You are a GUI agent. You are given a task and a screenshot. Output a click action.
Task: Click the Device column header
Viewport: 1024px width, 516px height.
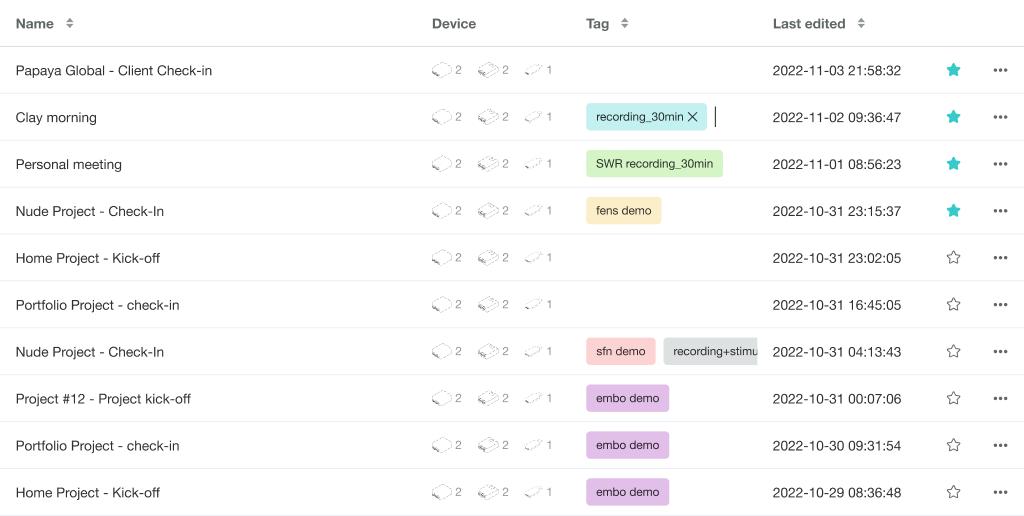click(x=454, y=24)
